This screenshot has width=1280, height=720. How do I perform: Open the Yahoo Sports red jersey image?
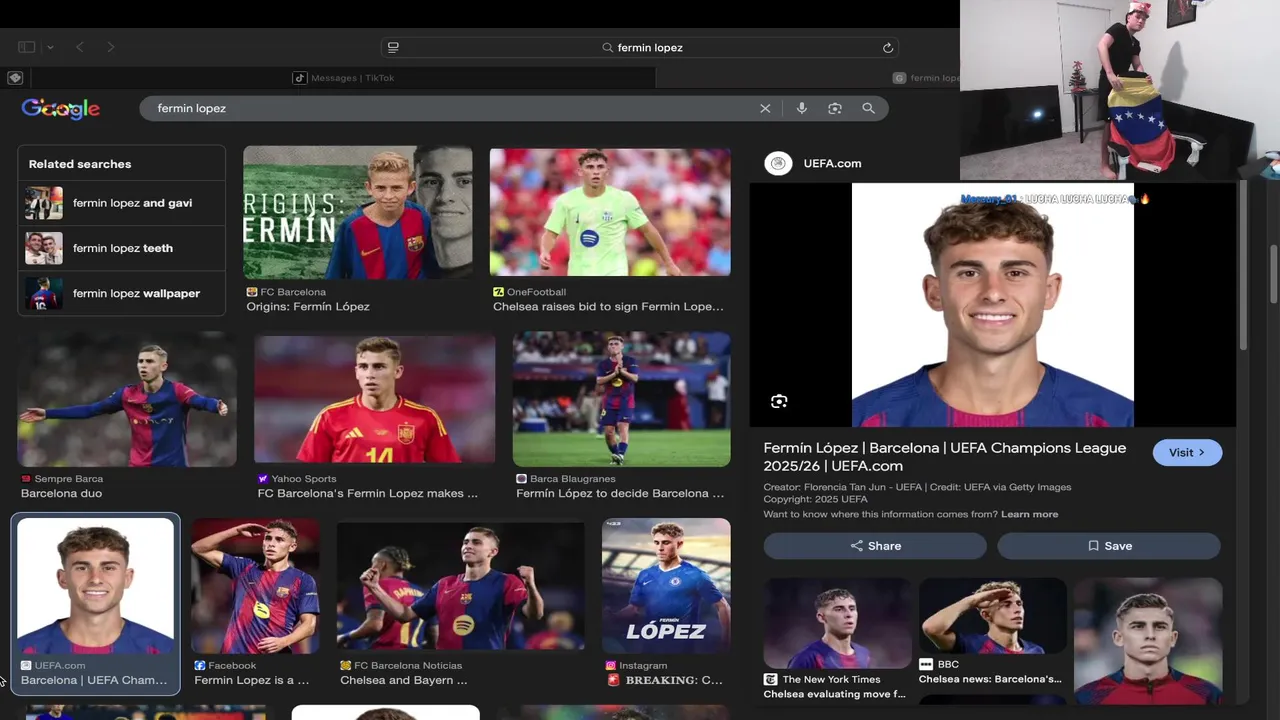375,400
